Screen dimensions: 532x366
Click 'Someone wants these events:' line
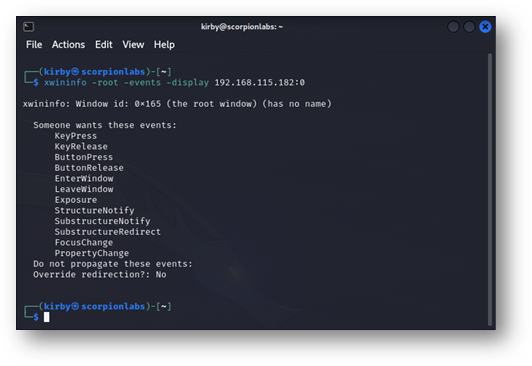point(105,125)
